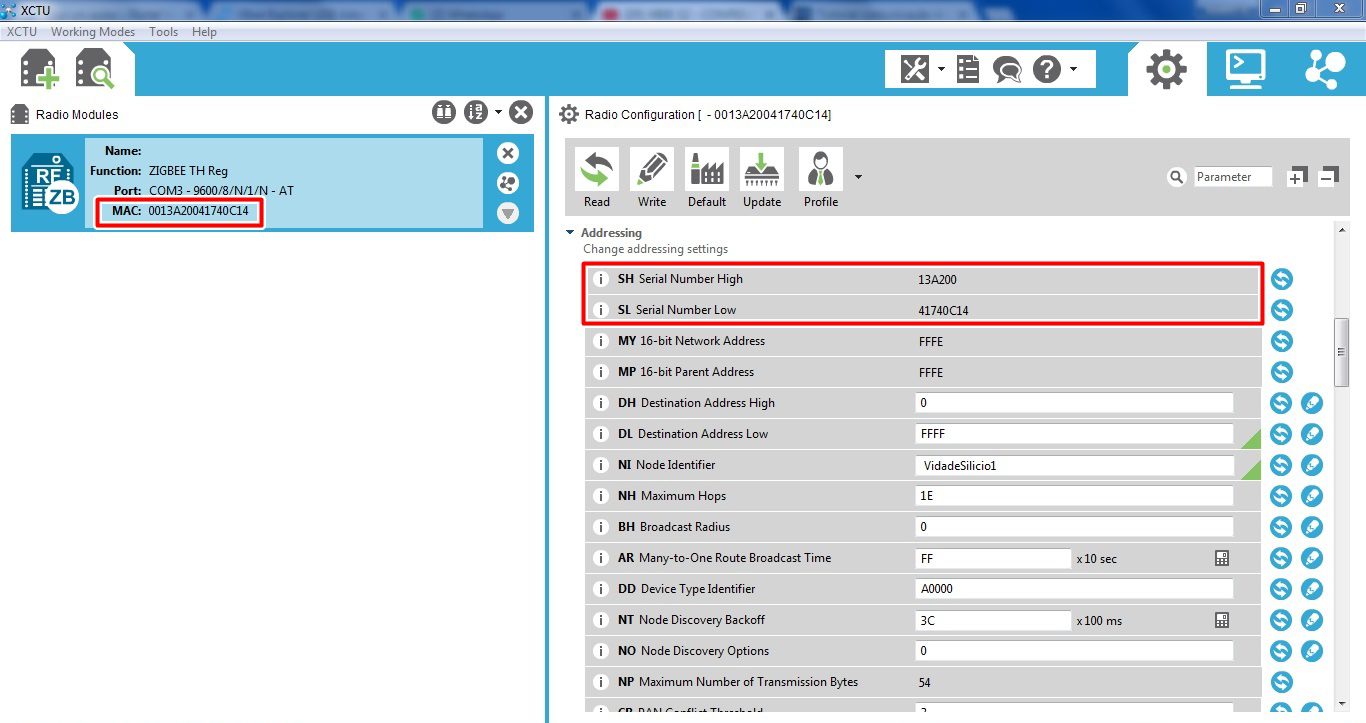Discover radio modules icon
1366x723 pixels.
click(94, 69)
